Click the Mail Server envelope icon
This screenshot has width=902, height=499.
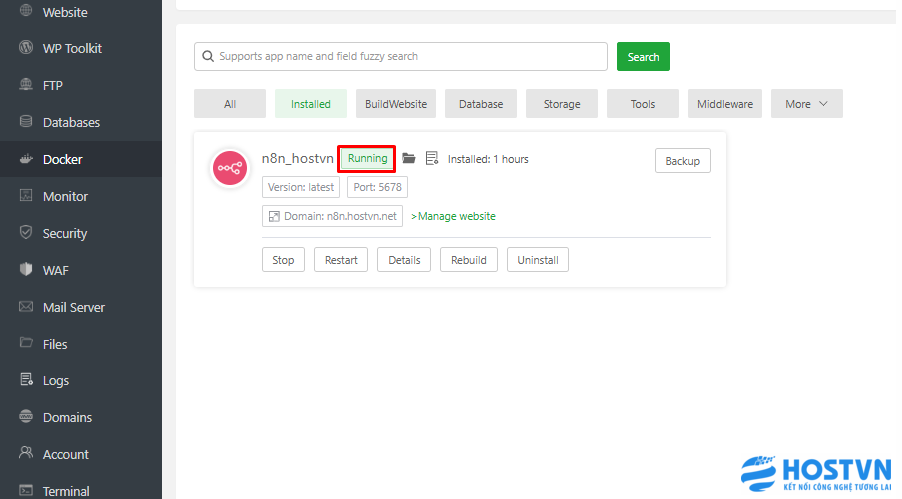[x=26, y=306]
